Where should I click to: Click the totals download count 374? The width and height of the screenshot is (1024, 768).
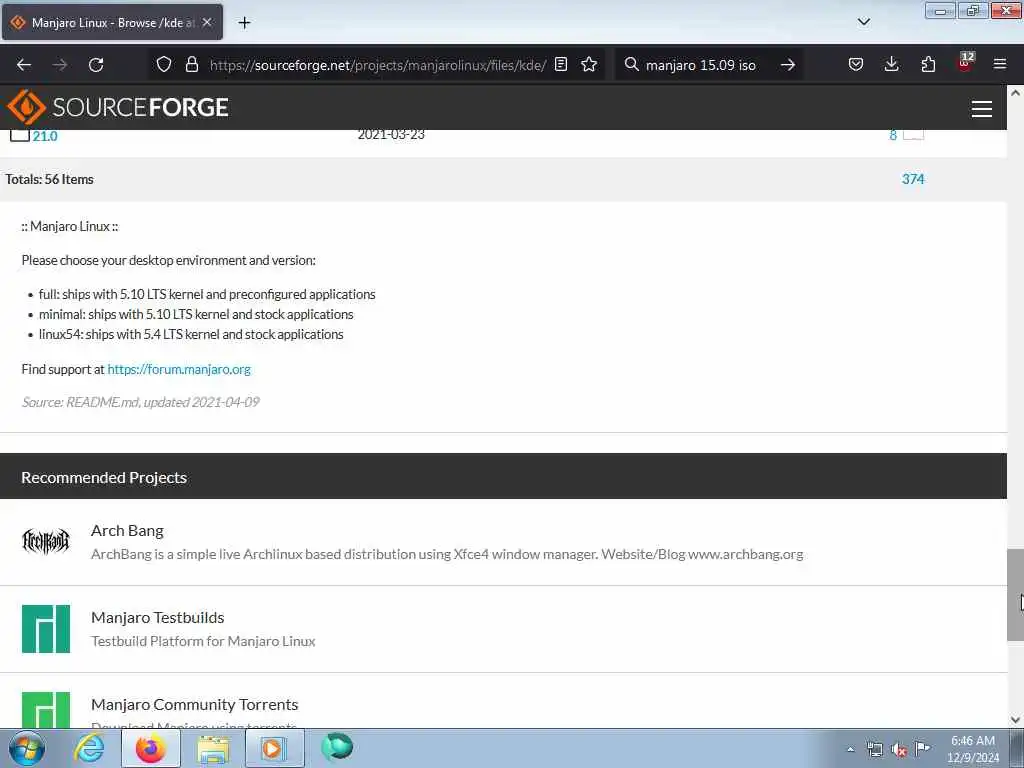pos(913,179)
